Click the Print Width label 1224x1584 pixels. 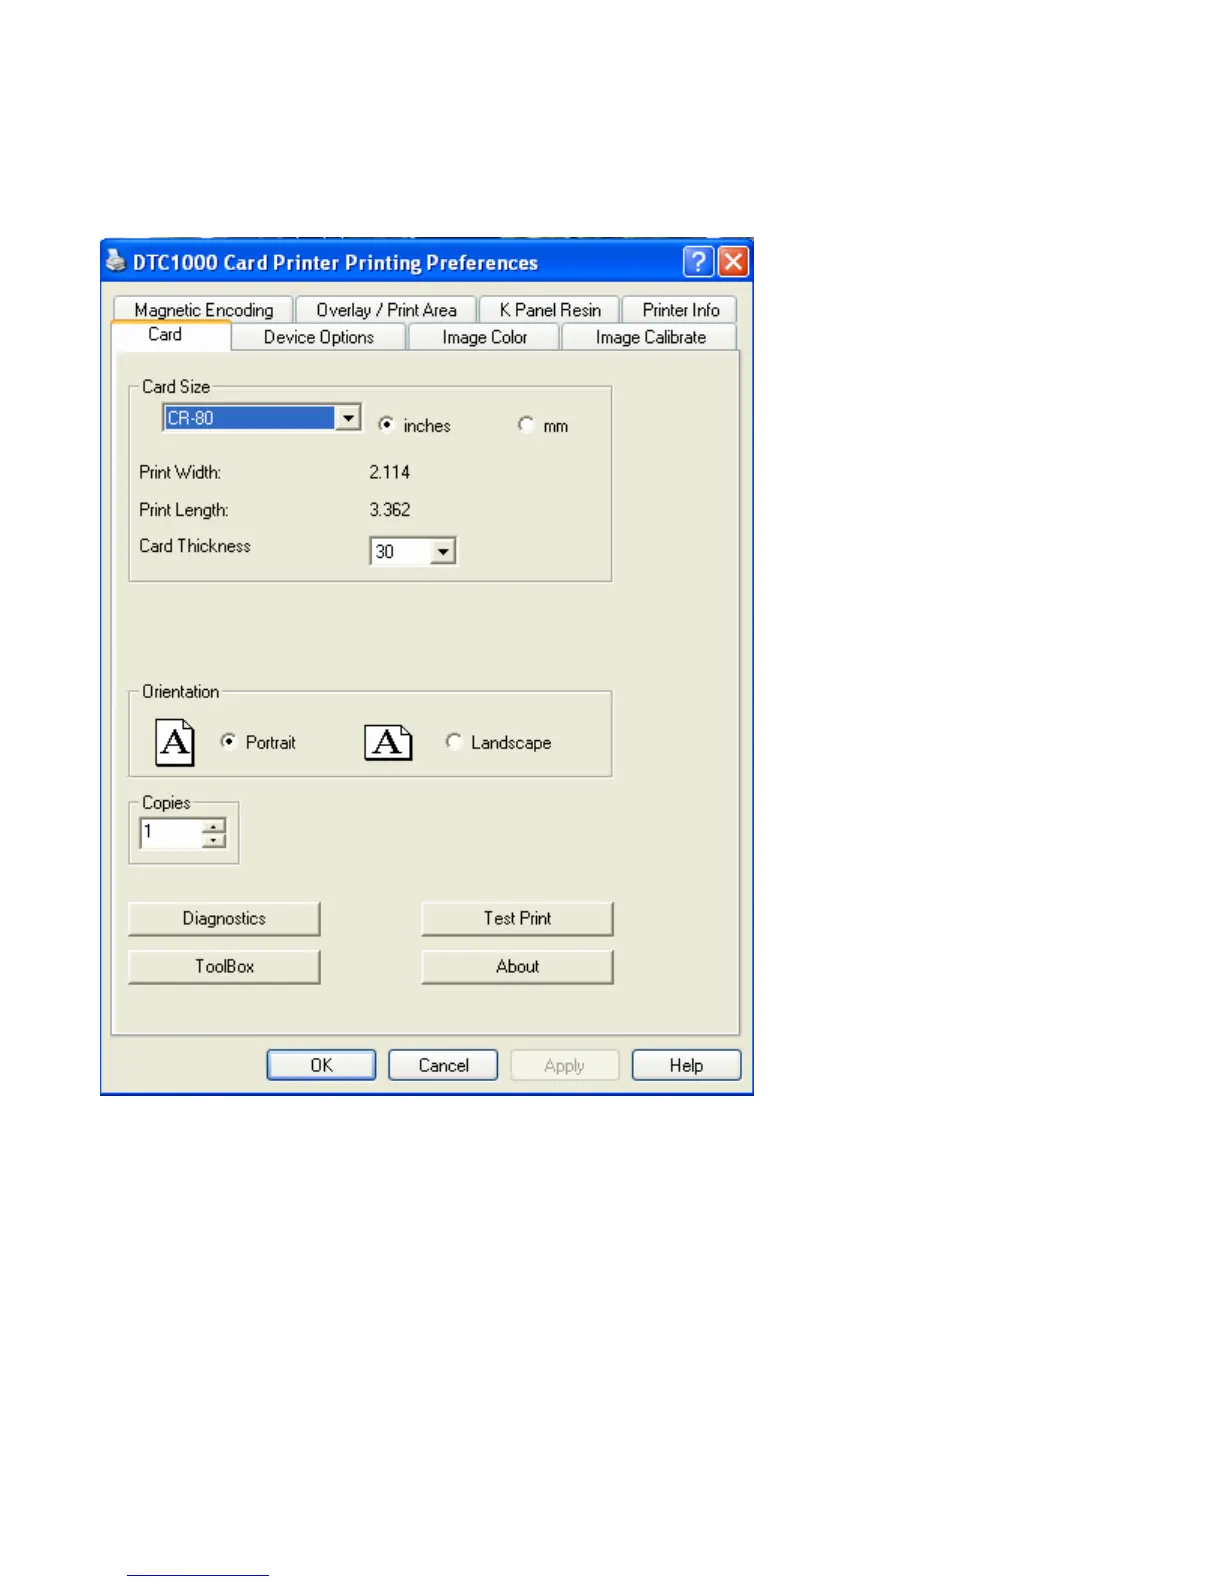(x=180, y=472)
